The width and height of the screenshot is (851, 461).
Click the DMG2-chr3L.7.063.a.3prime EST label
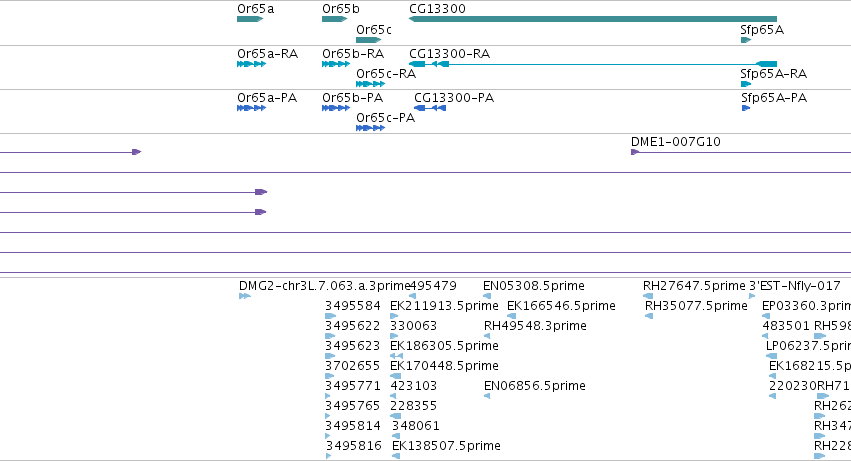click(x=324, y=286)
